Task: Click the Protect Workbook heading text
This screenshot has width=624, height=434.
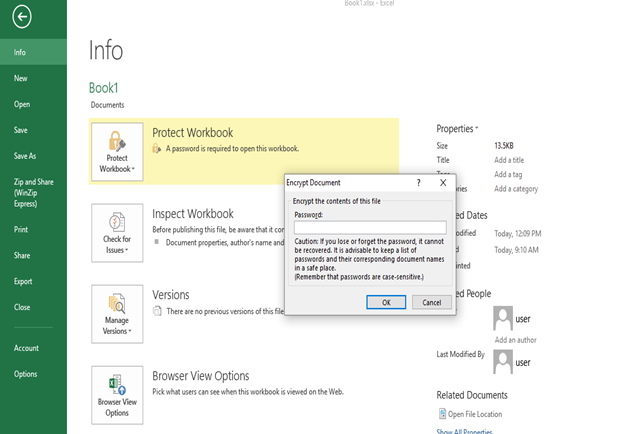Action: click(193, 132)
